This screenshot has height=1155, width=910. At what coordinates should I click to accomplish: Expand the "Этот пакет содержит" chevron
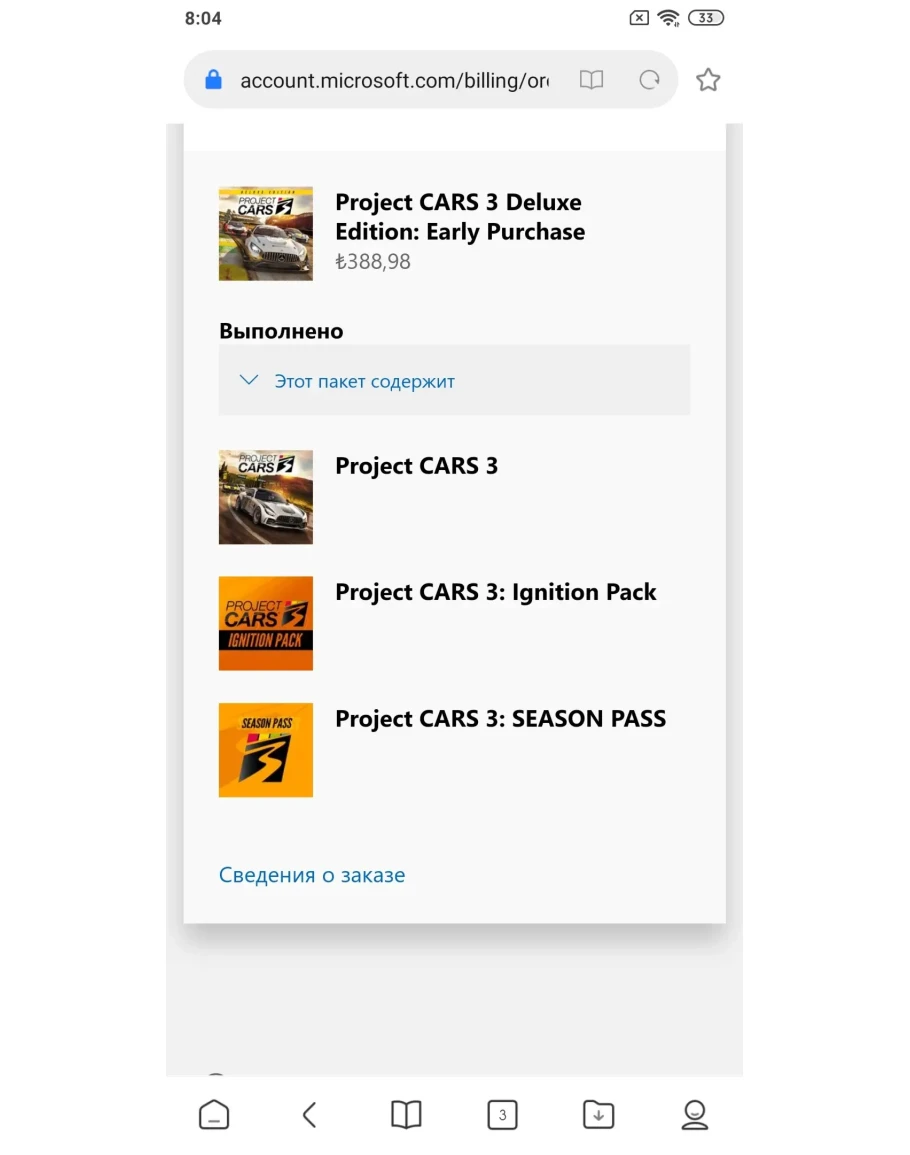click(249, 381)
